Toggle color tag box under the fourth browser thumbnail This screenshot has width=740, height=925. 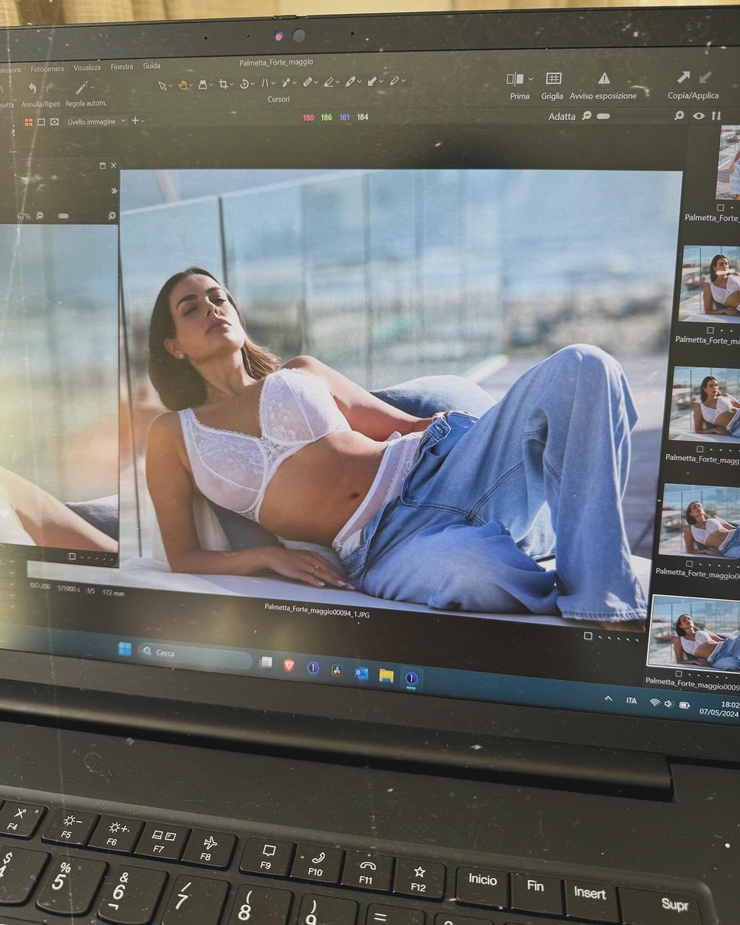(689, 563)
